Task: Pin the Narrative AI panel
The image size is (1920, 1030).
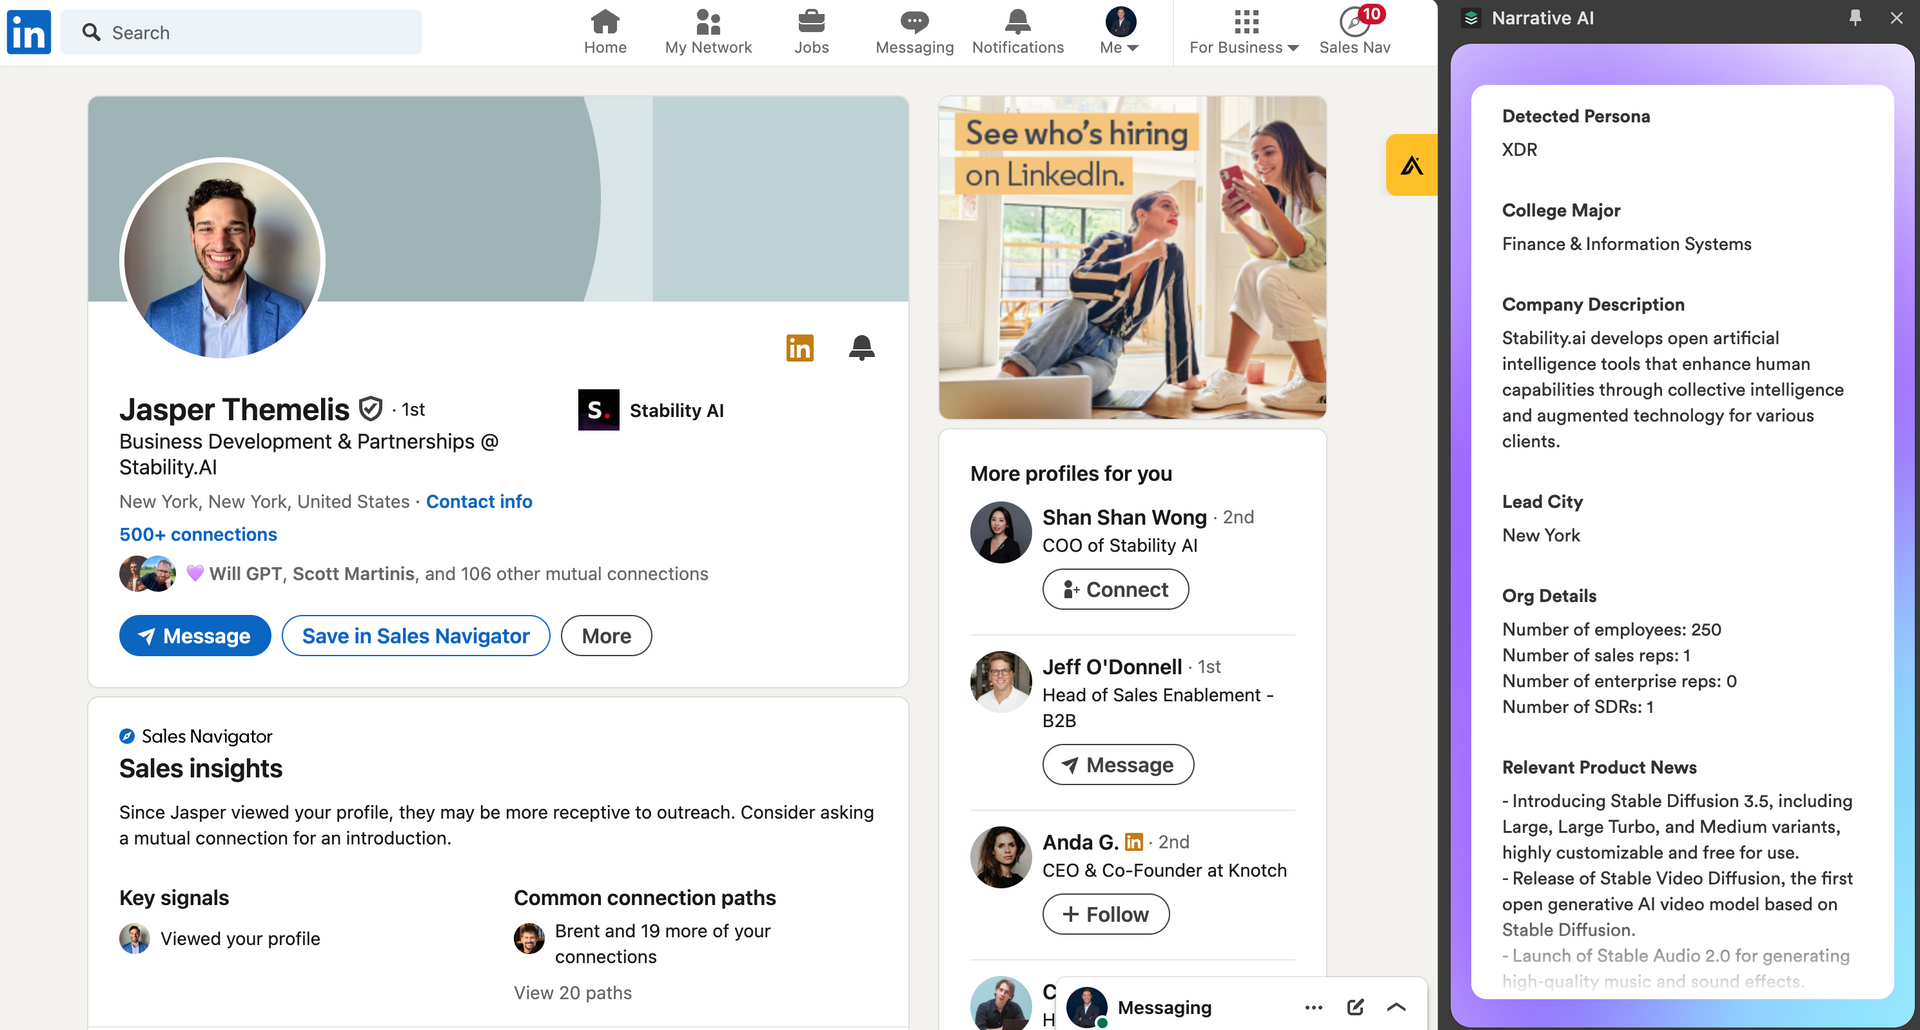Action: (x=1855, y=18)
